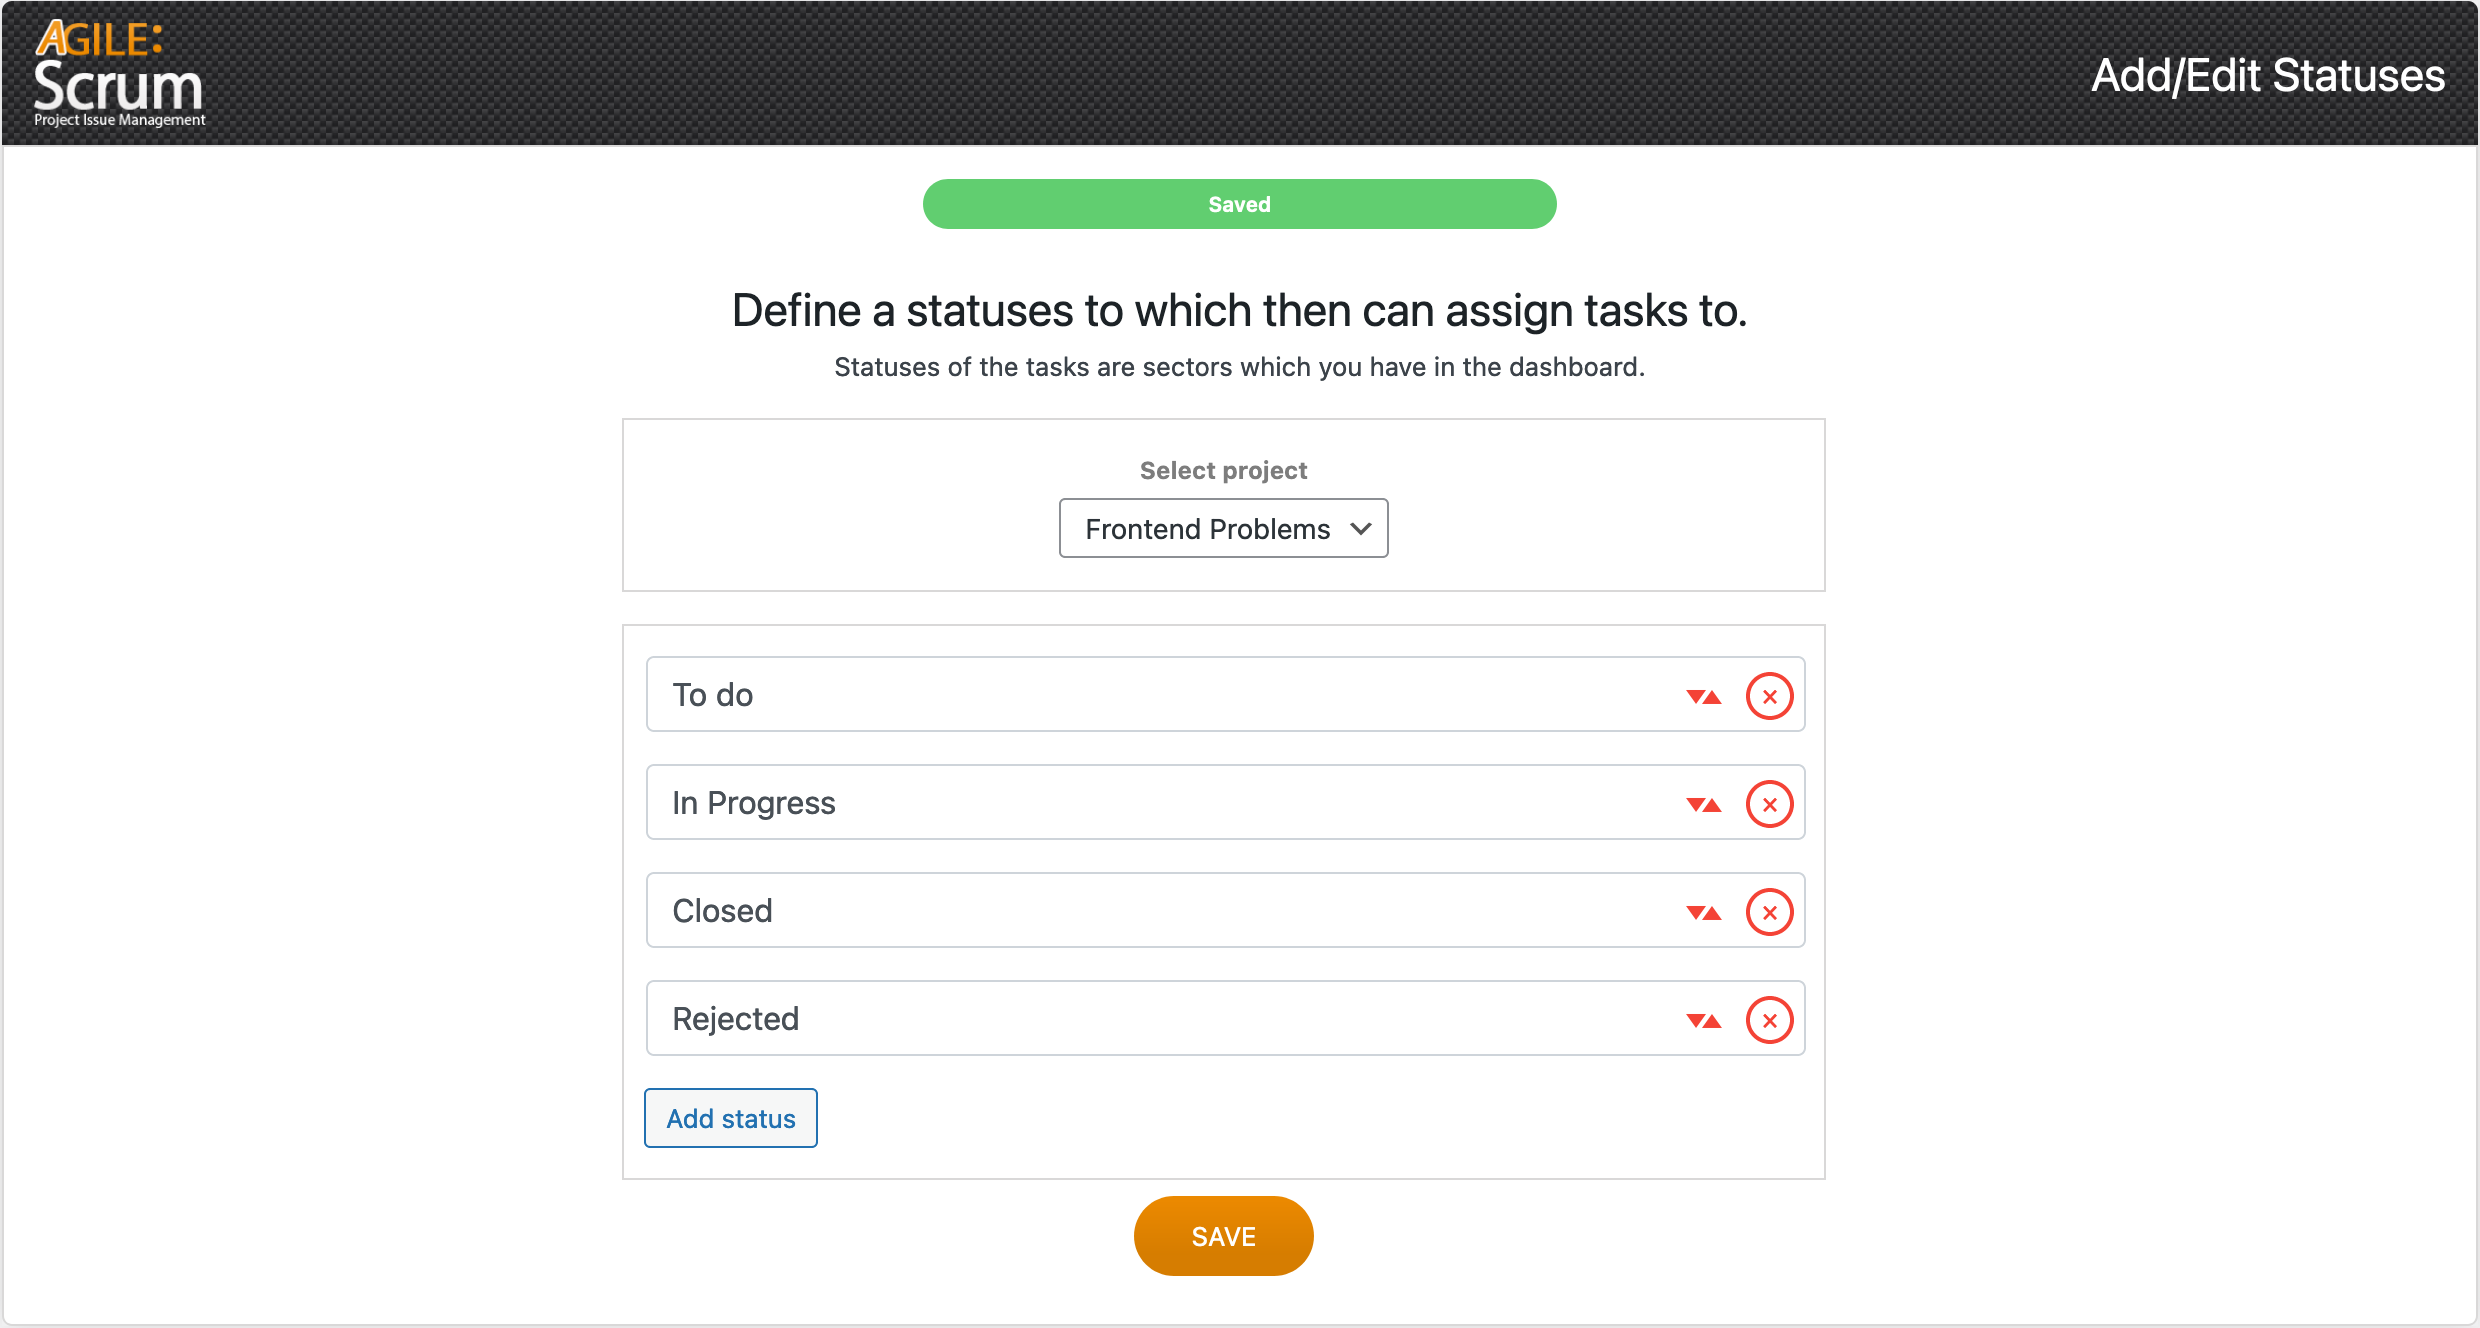This screenshot has height=1328, width=2480.
Task: Click the Add/Edit Statuses page title
Action: tap(2267, 75)
